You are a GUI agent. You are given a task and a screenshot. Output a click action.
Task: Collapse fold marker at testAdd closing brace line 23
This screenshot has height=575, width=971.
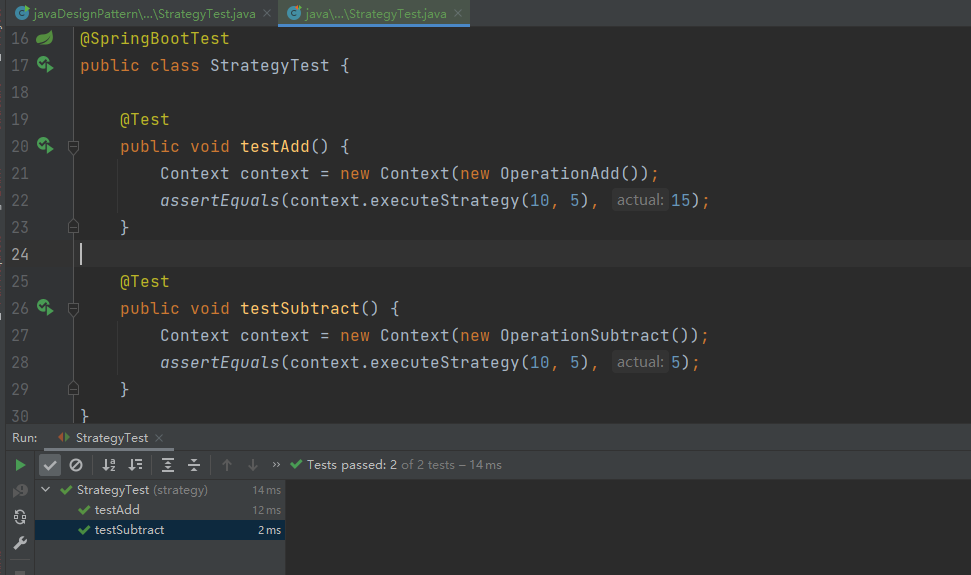[x=73, y=227]
